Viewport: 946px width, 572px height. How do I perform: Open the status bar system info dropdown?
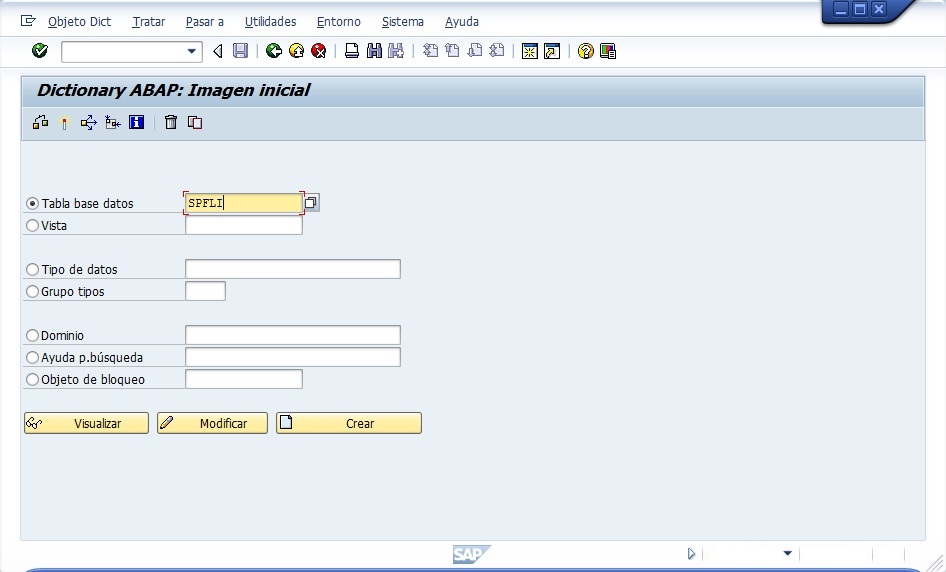[x=787, y=553]
